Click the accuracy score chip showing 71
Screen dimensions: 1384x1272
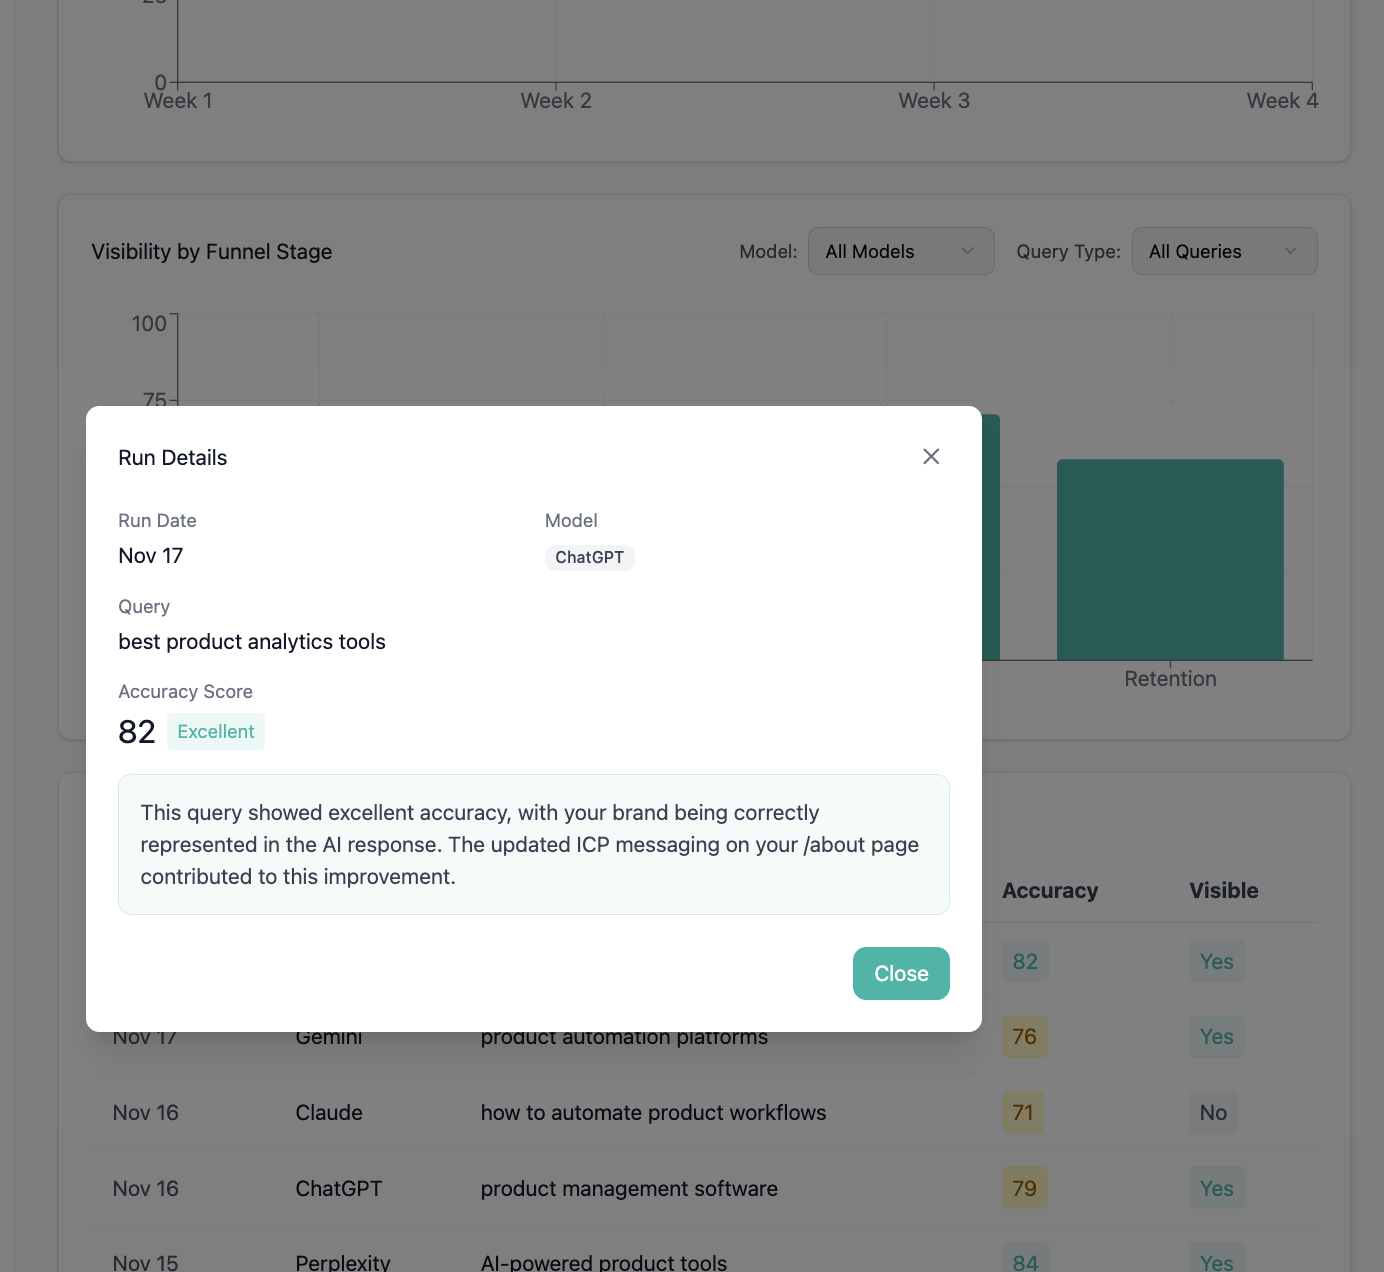tap(1022, 1112)
